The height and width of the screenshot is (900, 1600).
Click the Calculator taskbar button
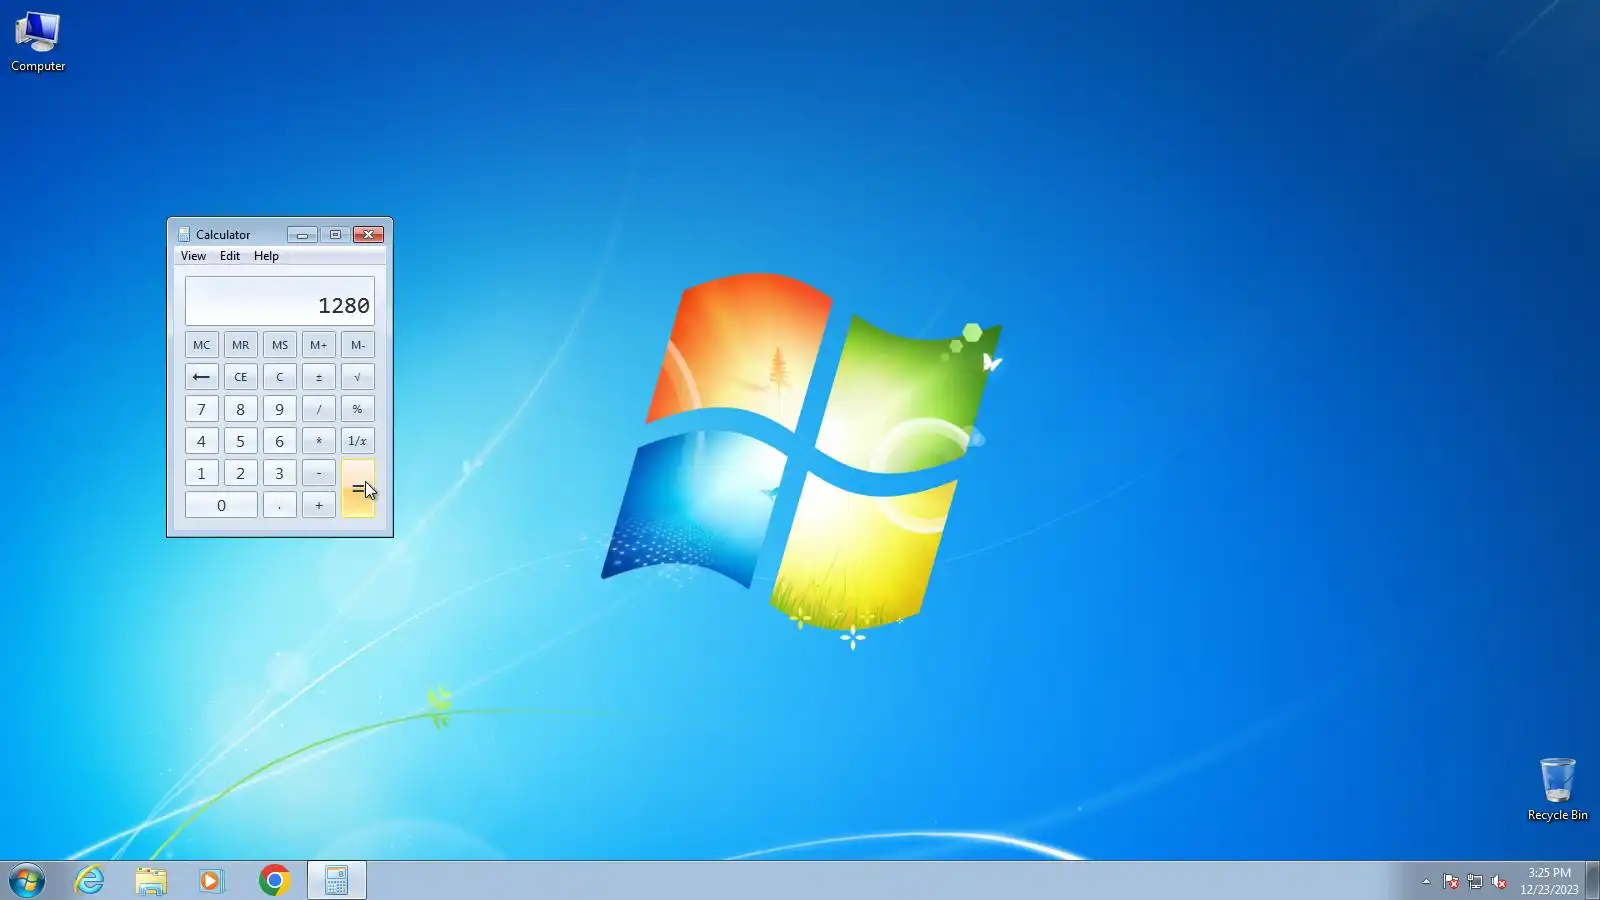336,880
